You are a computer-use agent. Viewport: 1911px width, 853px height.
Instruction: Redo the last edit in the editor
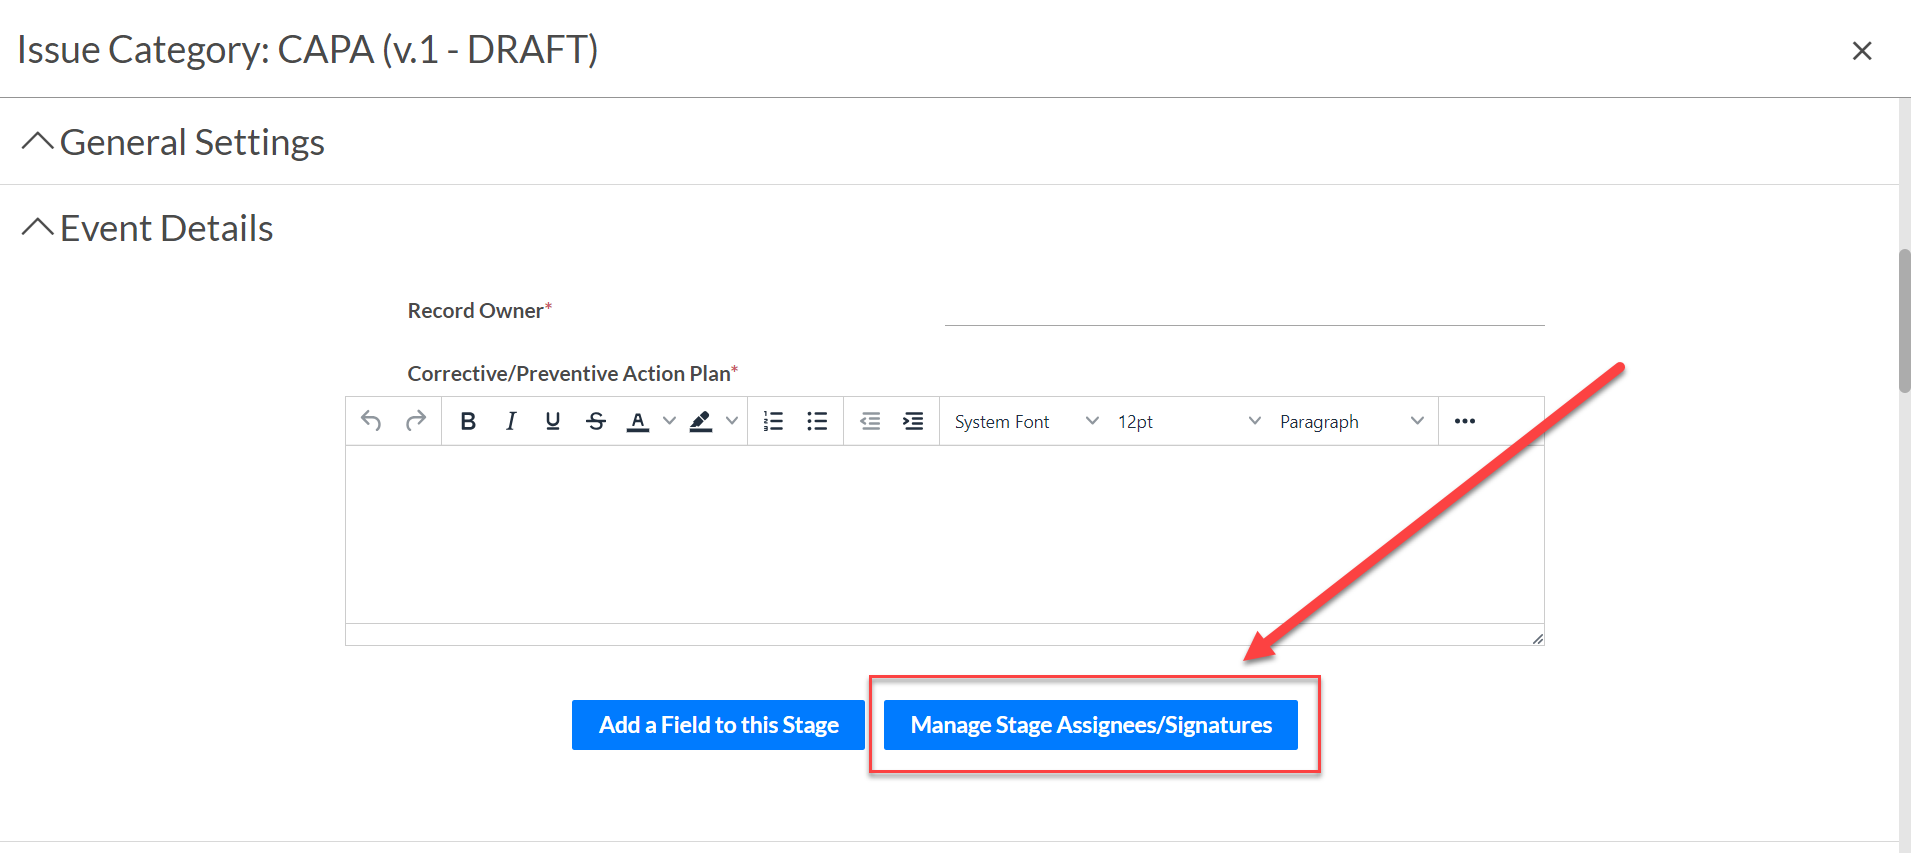416,421
